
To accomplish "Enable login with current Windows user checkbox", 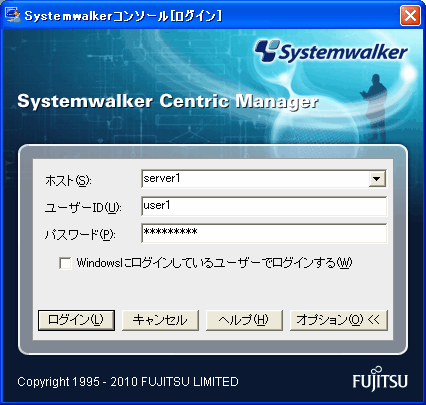I will pos(65,263).
